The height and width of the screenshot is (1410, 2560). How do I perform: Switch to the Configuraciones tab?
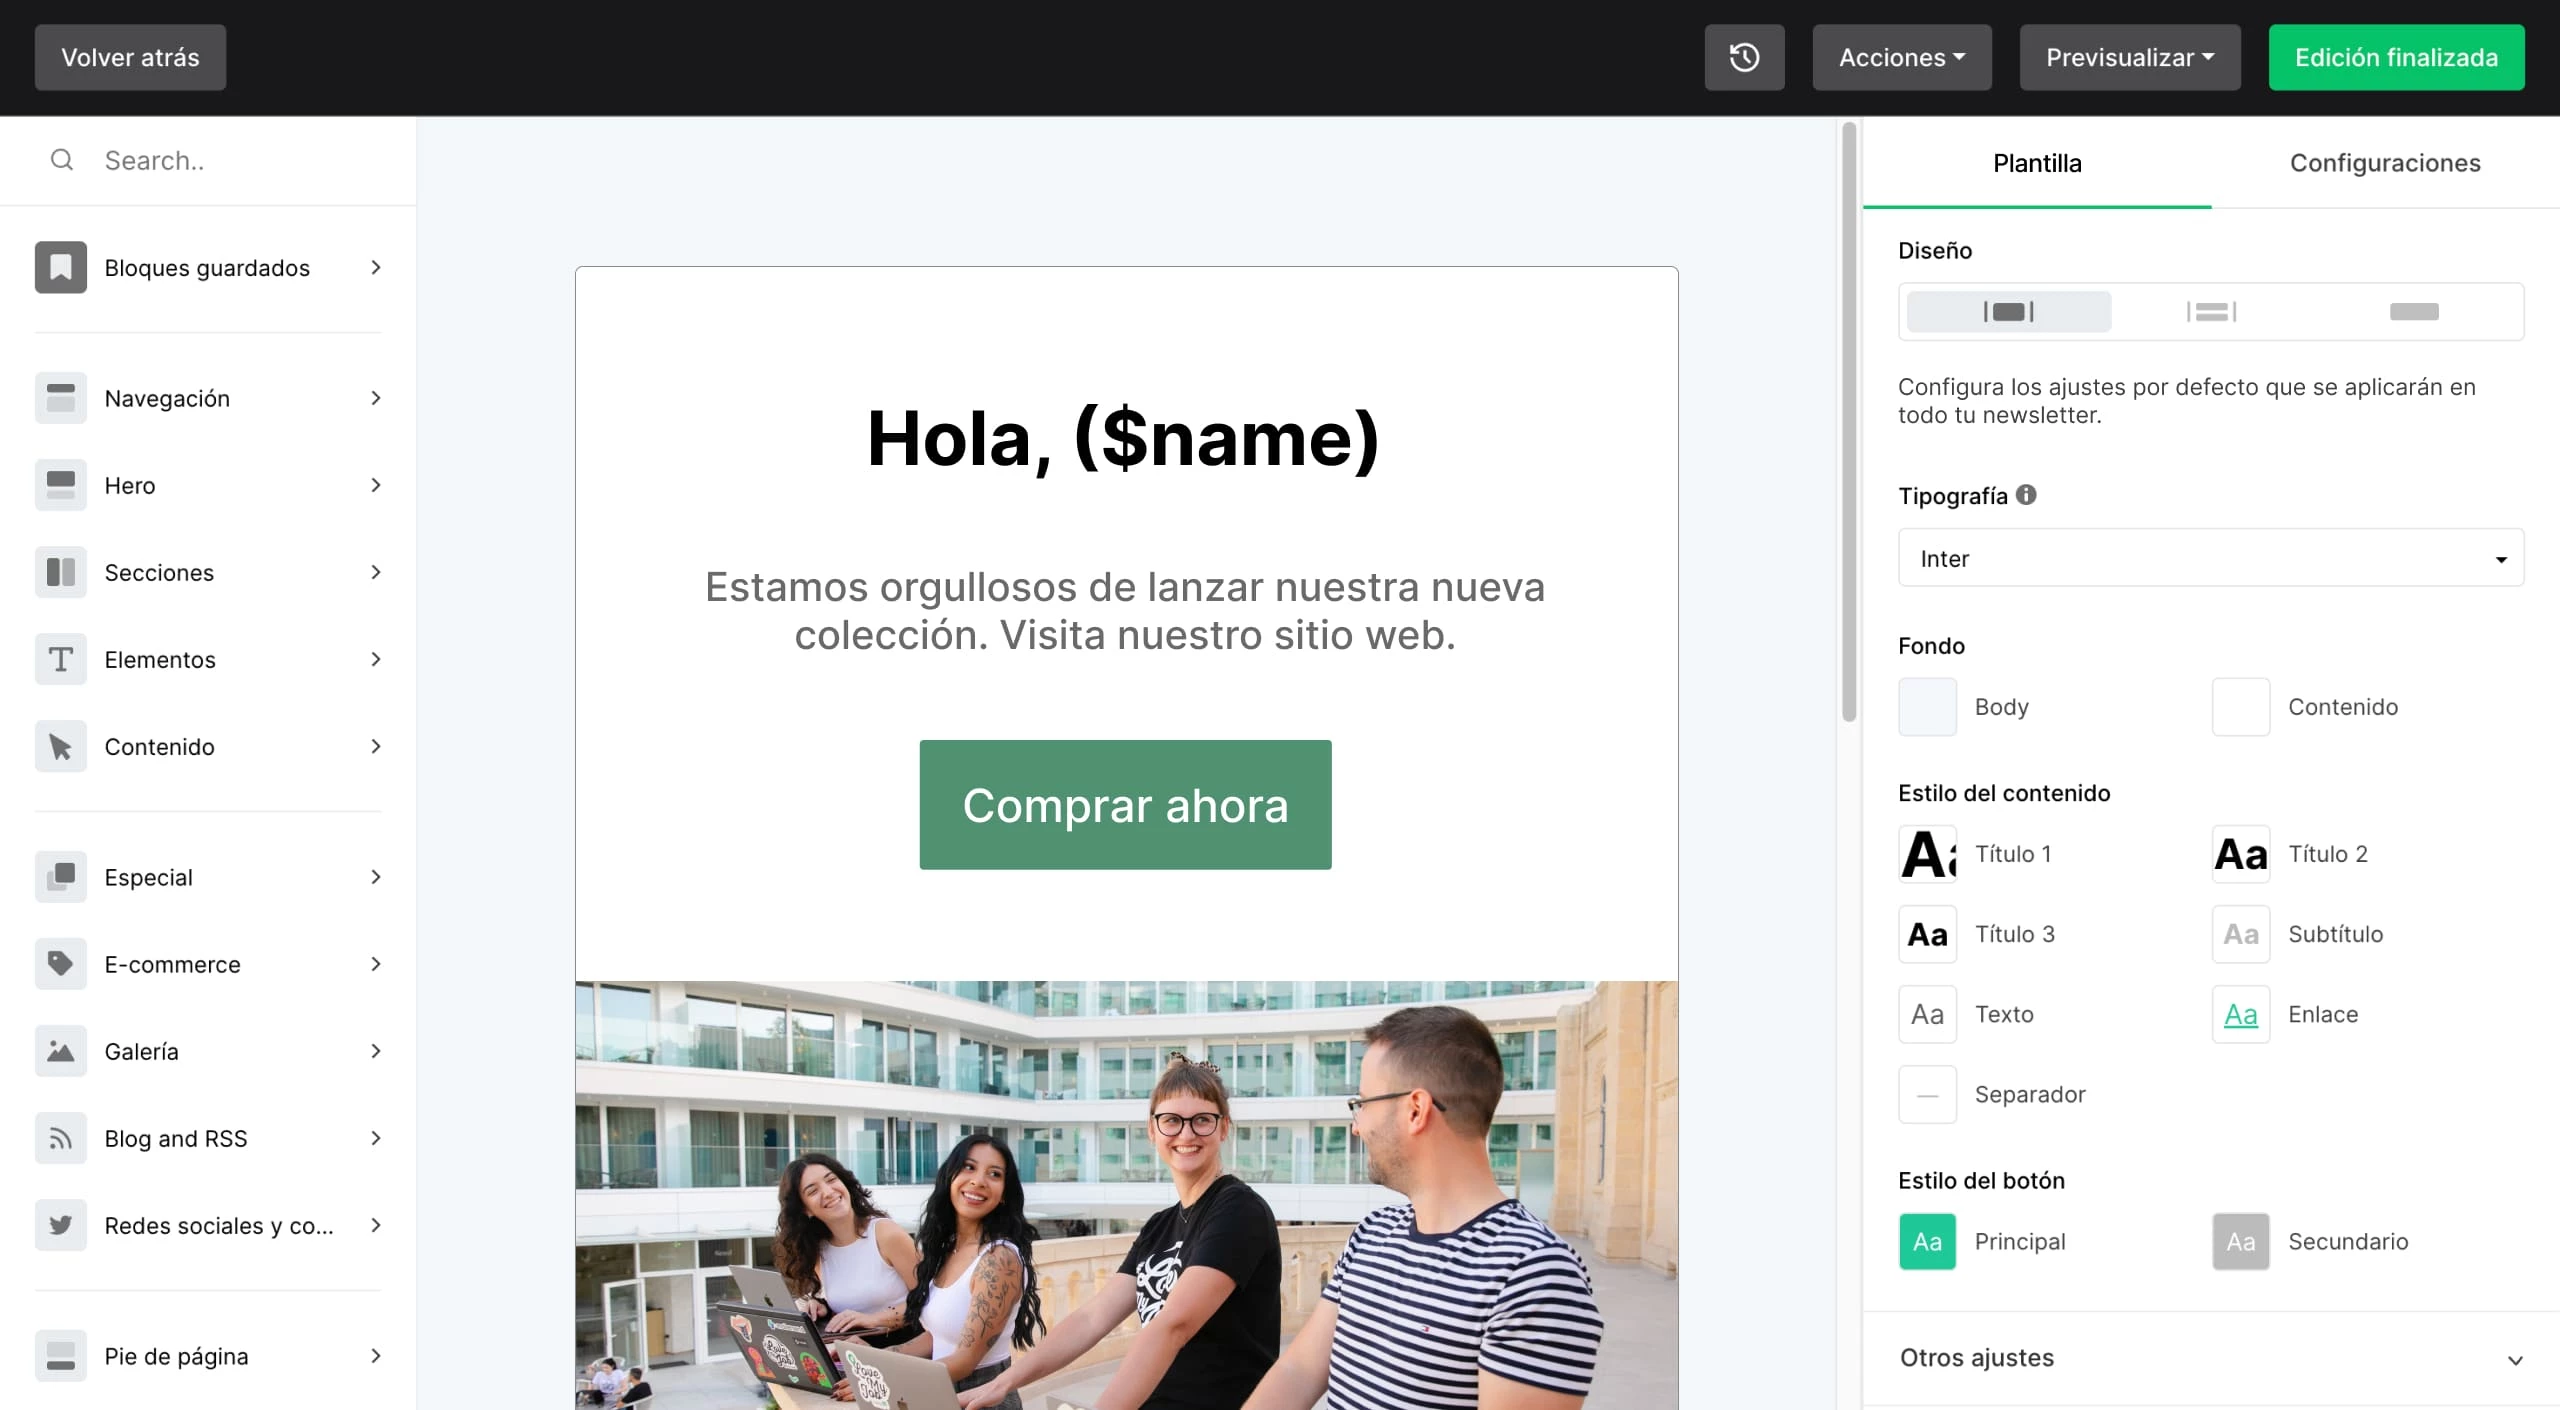2385,163
